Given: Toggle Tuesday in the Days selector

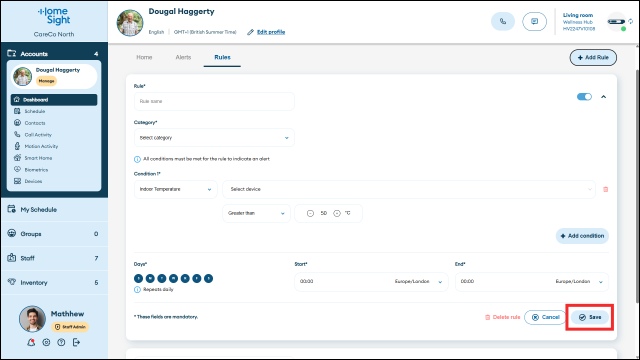Looking at the screenshot, I should pyautogui.click(x=162, y=278).
